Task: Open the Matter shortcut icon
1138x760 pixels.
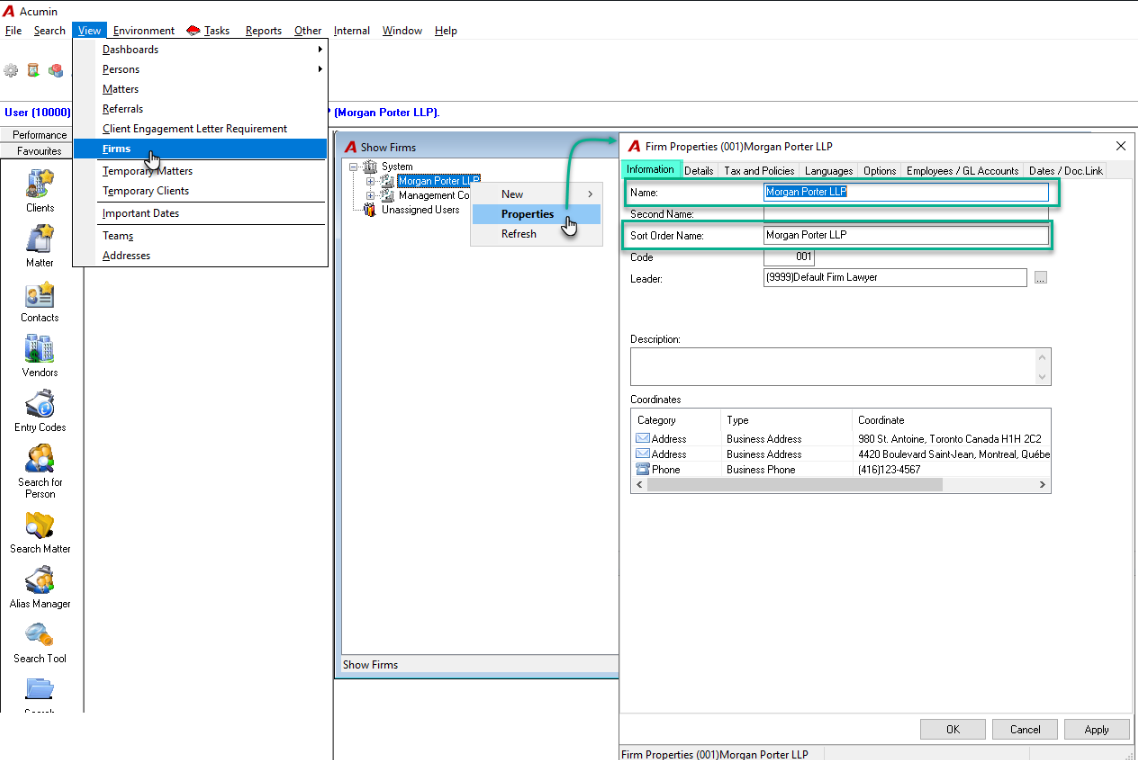Action: click(40, 239)
